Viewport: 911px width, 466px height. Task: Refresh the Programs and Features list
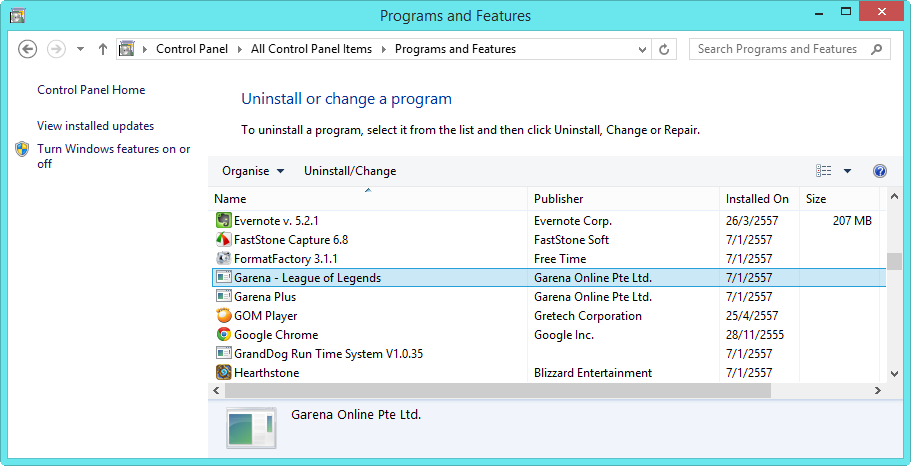tap(664, 49)
